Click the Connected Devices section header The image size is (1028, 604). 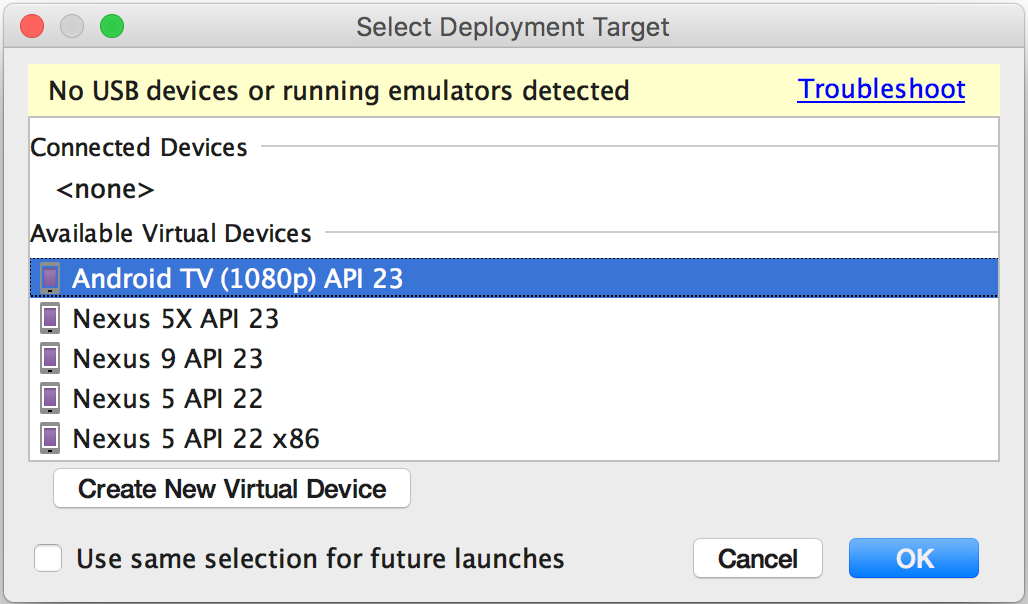(x=138, y=147)
